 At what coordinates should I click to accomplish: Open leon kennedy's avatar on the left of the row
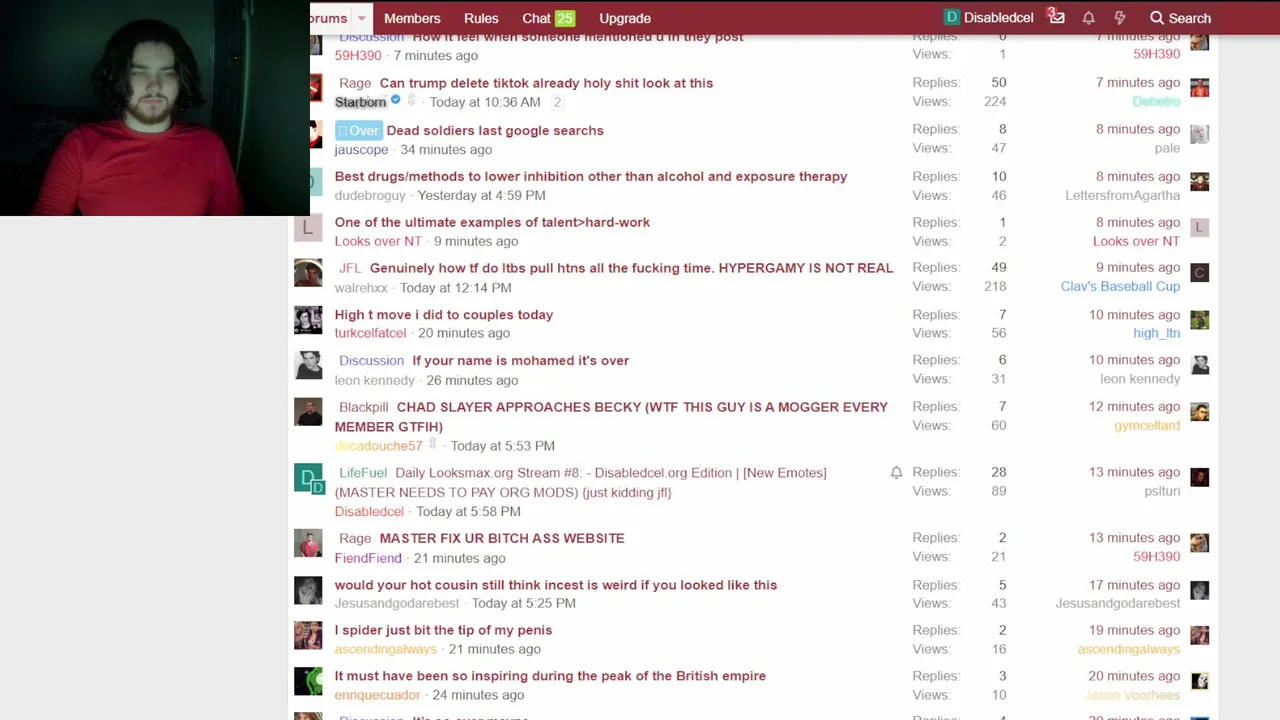coord(308,365)
